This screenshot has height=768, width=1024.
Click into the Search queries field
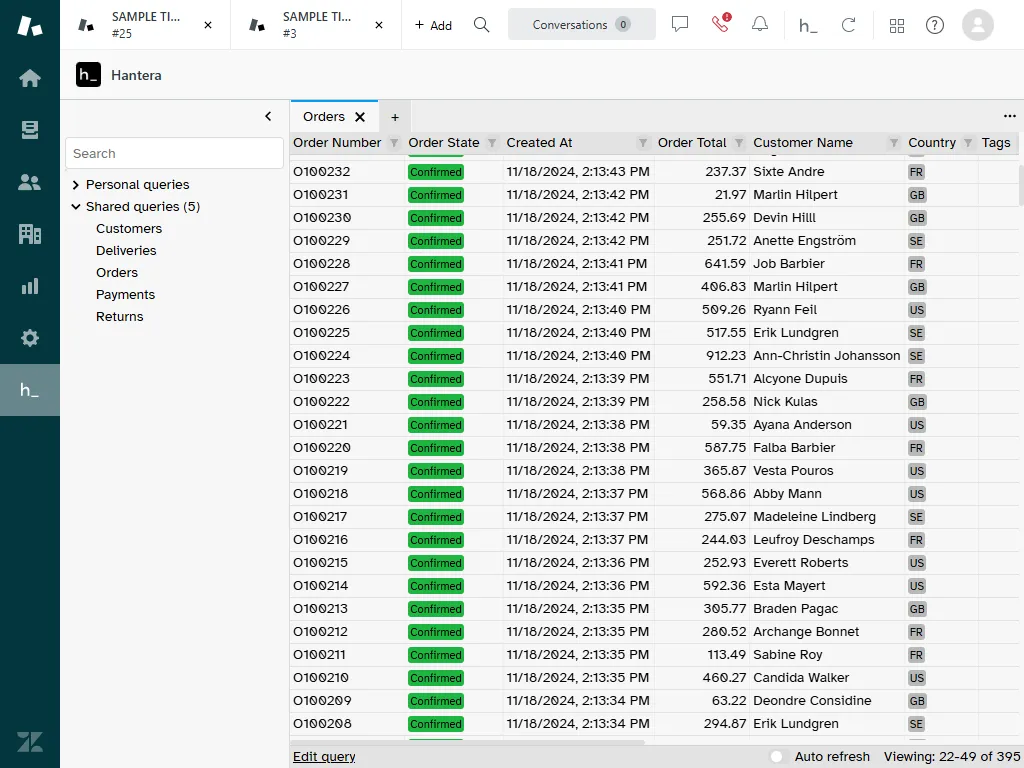[174, 153]
